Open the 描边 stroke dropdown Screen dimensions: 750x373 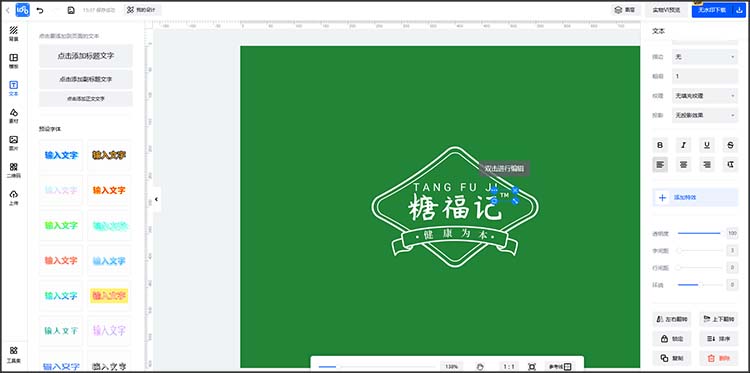click(705, 57)
